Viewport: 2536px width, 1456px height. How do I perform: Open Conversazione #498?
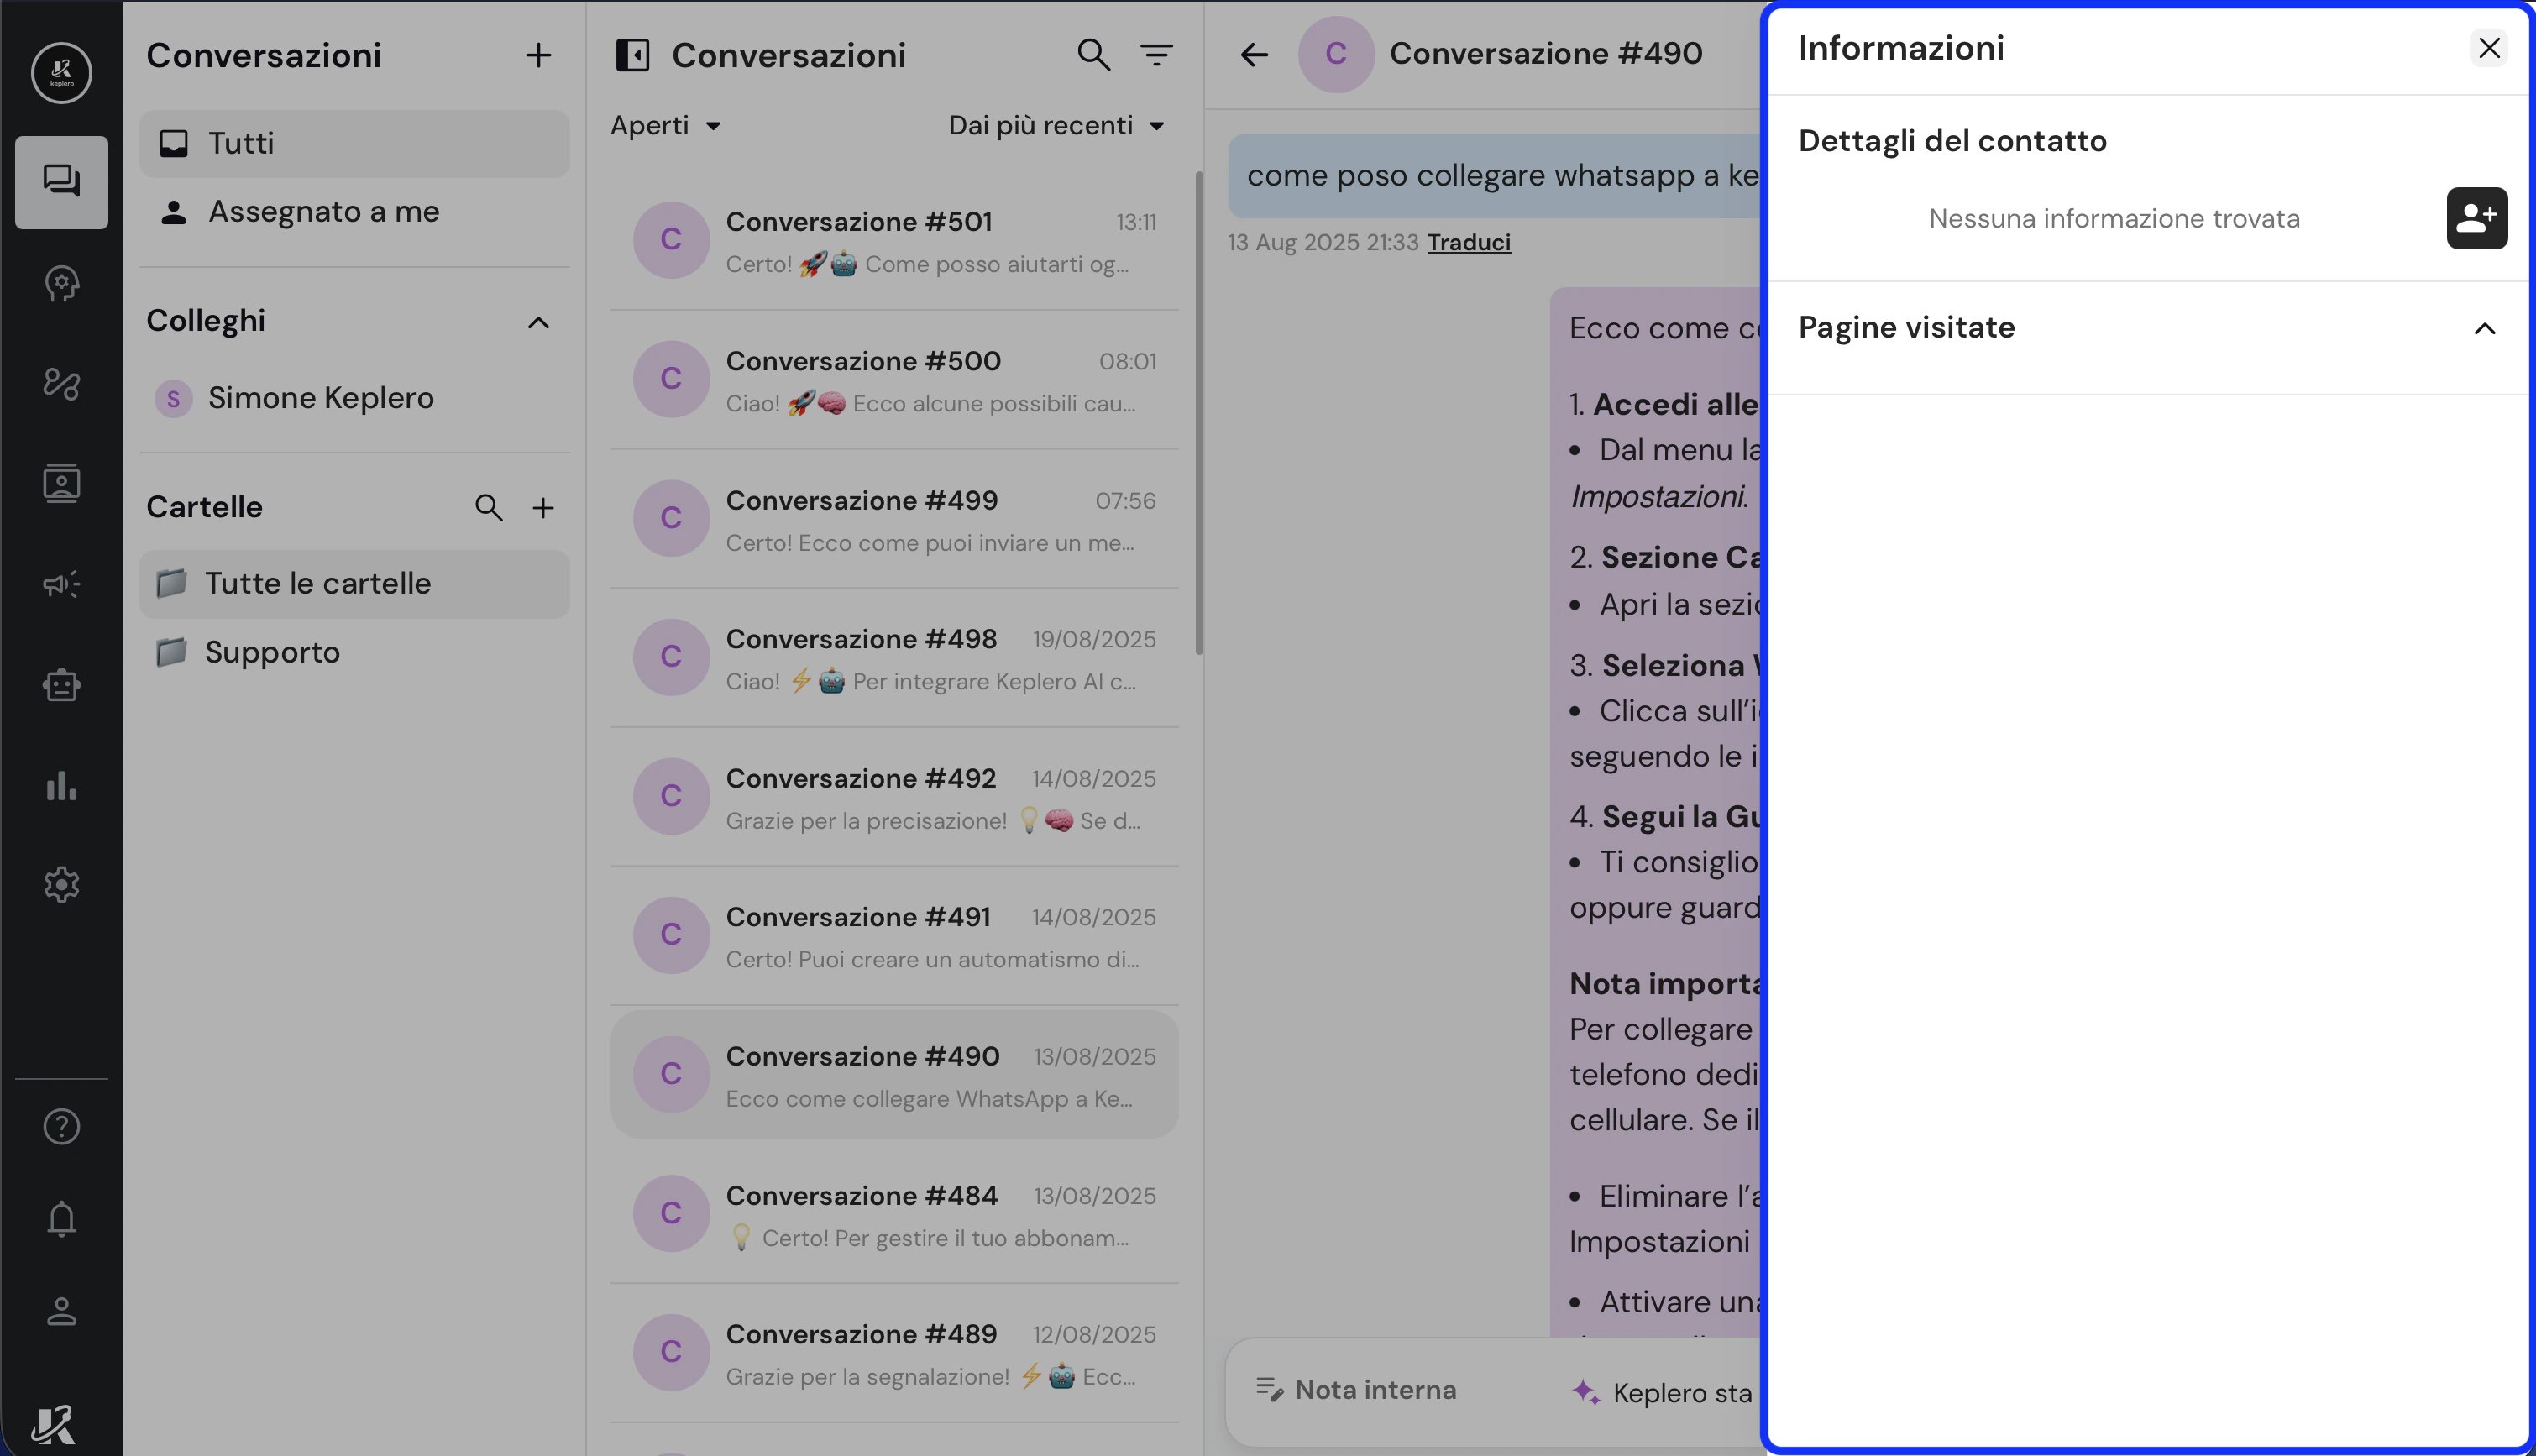(x=894, y=657)
